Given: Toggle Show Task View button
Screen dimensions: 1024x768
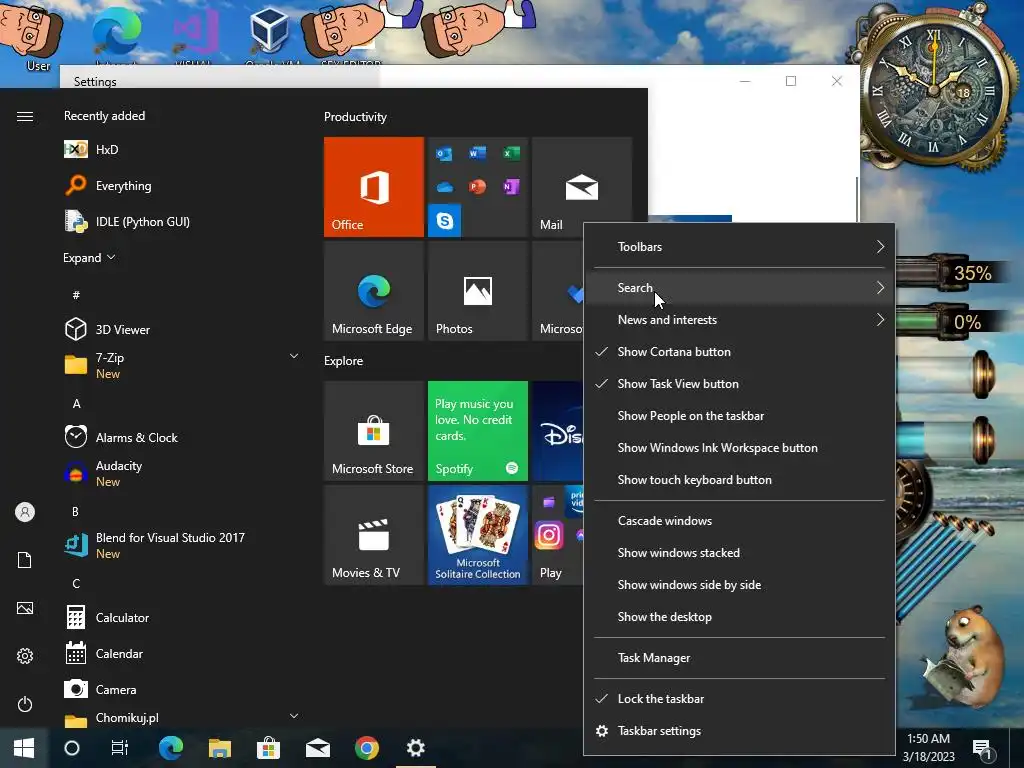Looking at the screenshot, I should (739, 384).
